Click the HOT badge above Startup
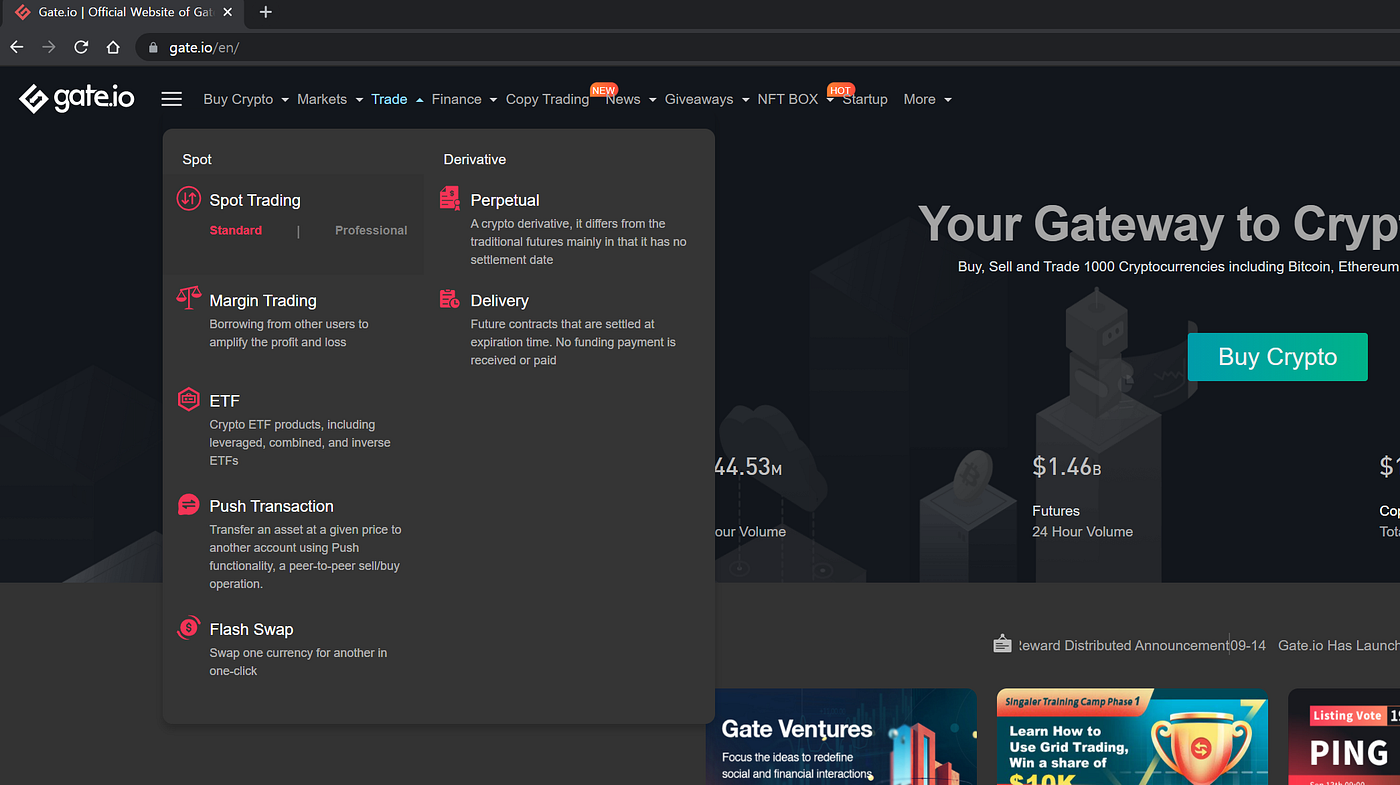 [x=840, y=90]
